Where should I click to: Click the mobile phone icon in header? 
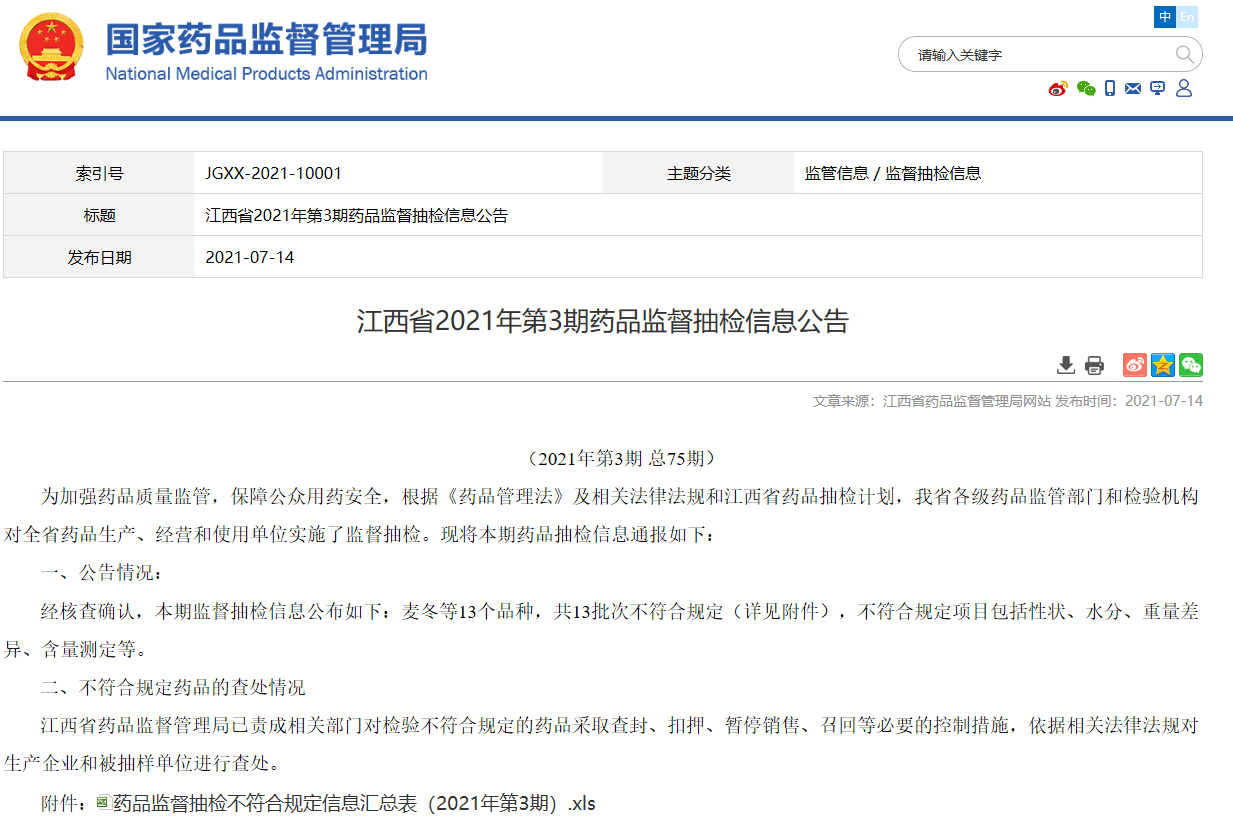pos(1110,89)
